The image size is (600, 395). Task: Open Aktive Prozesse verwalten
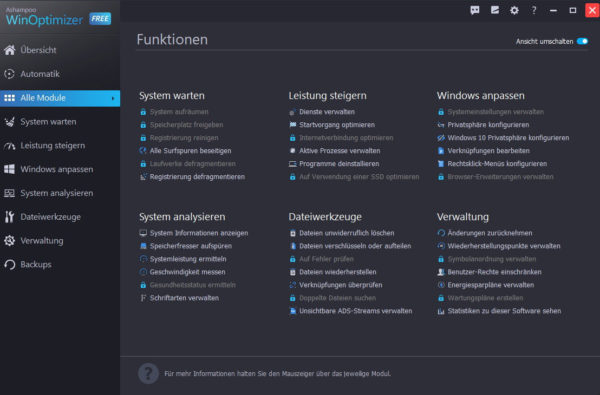click(340, 151)
